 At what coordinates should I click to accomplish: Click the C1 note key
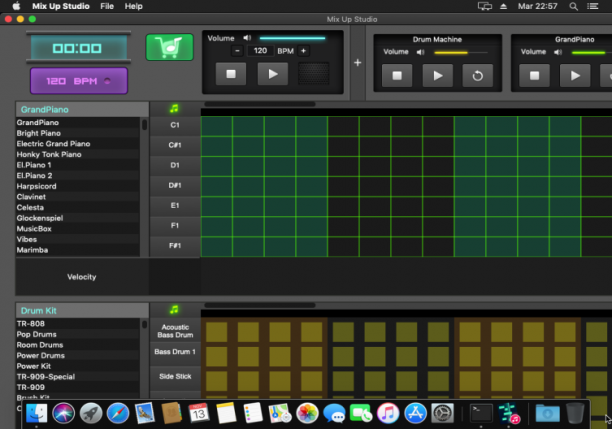point(175,125)
